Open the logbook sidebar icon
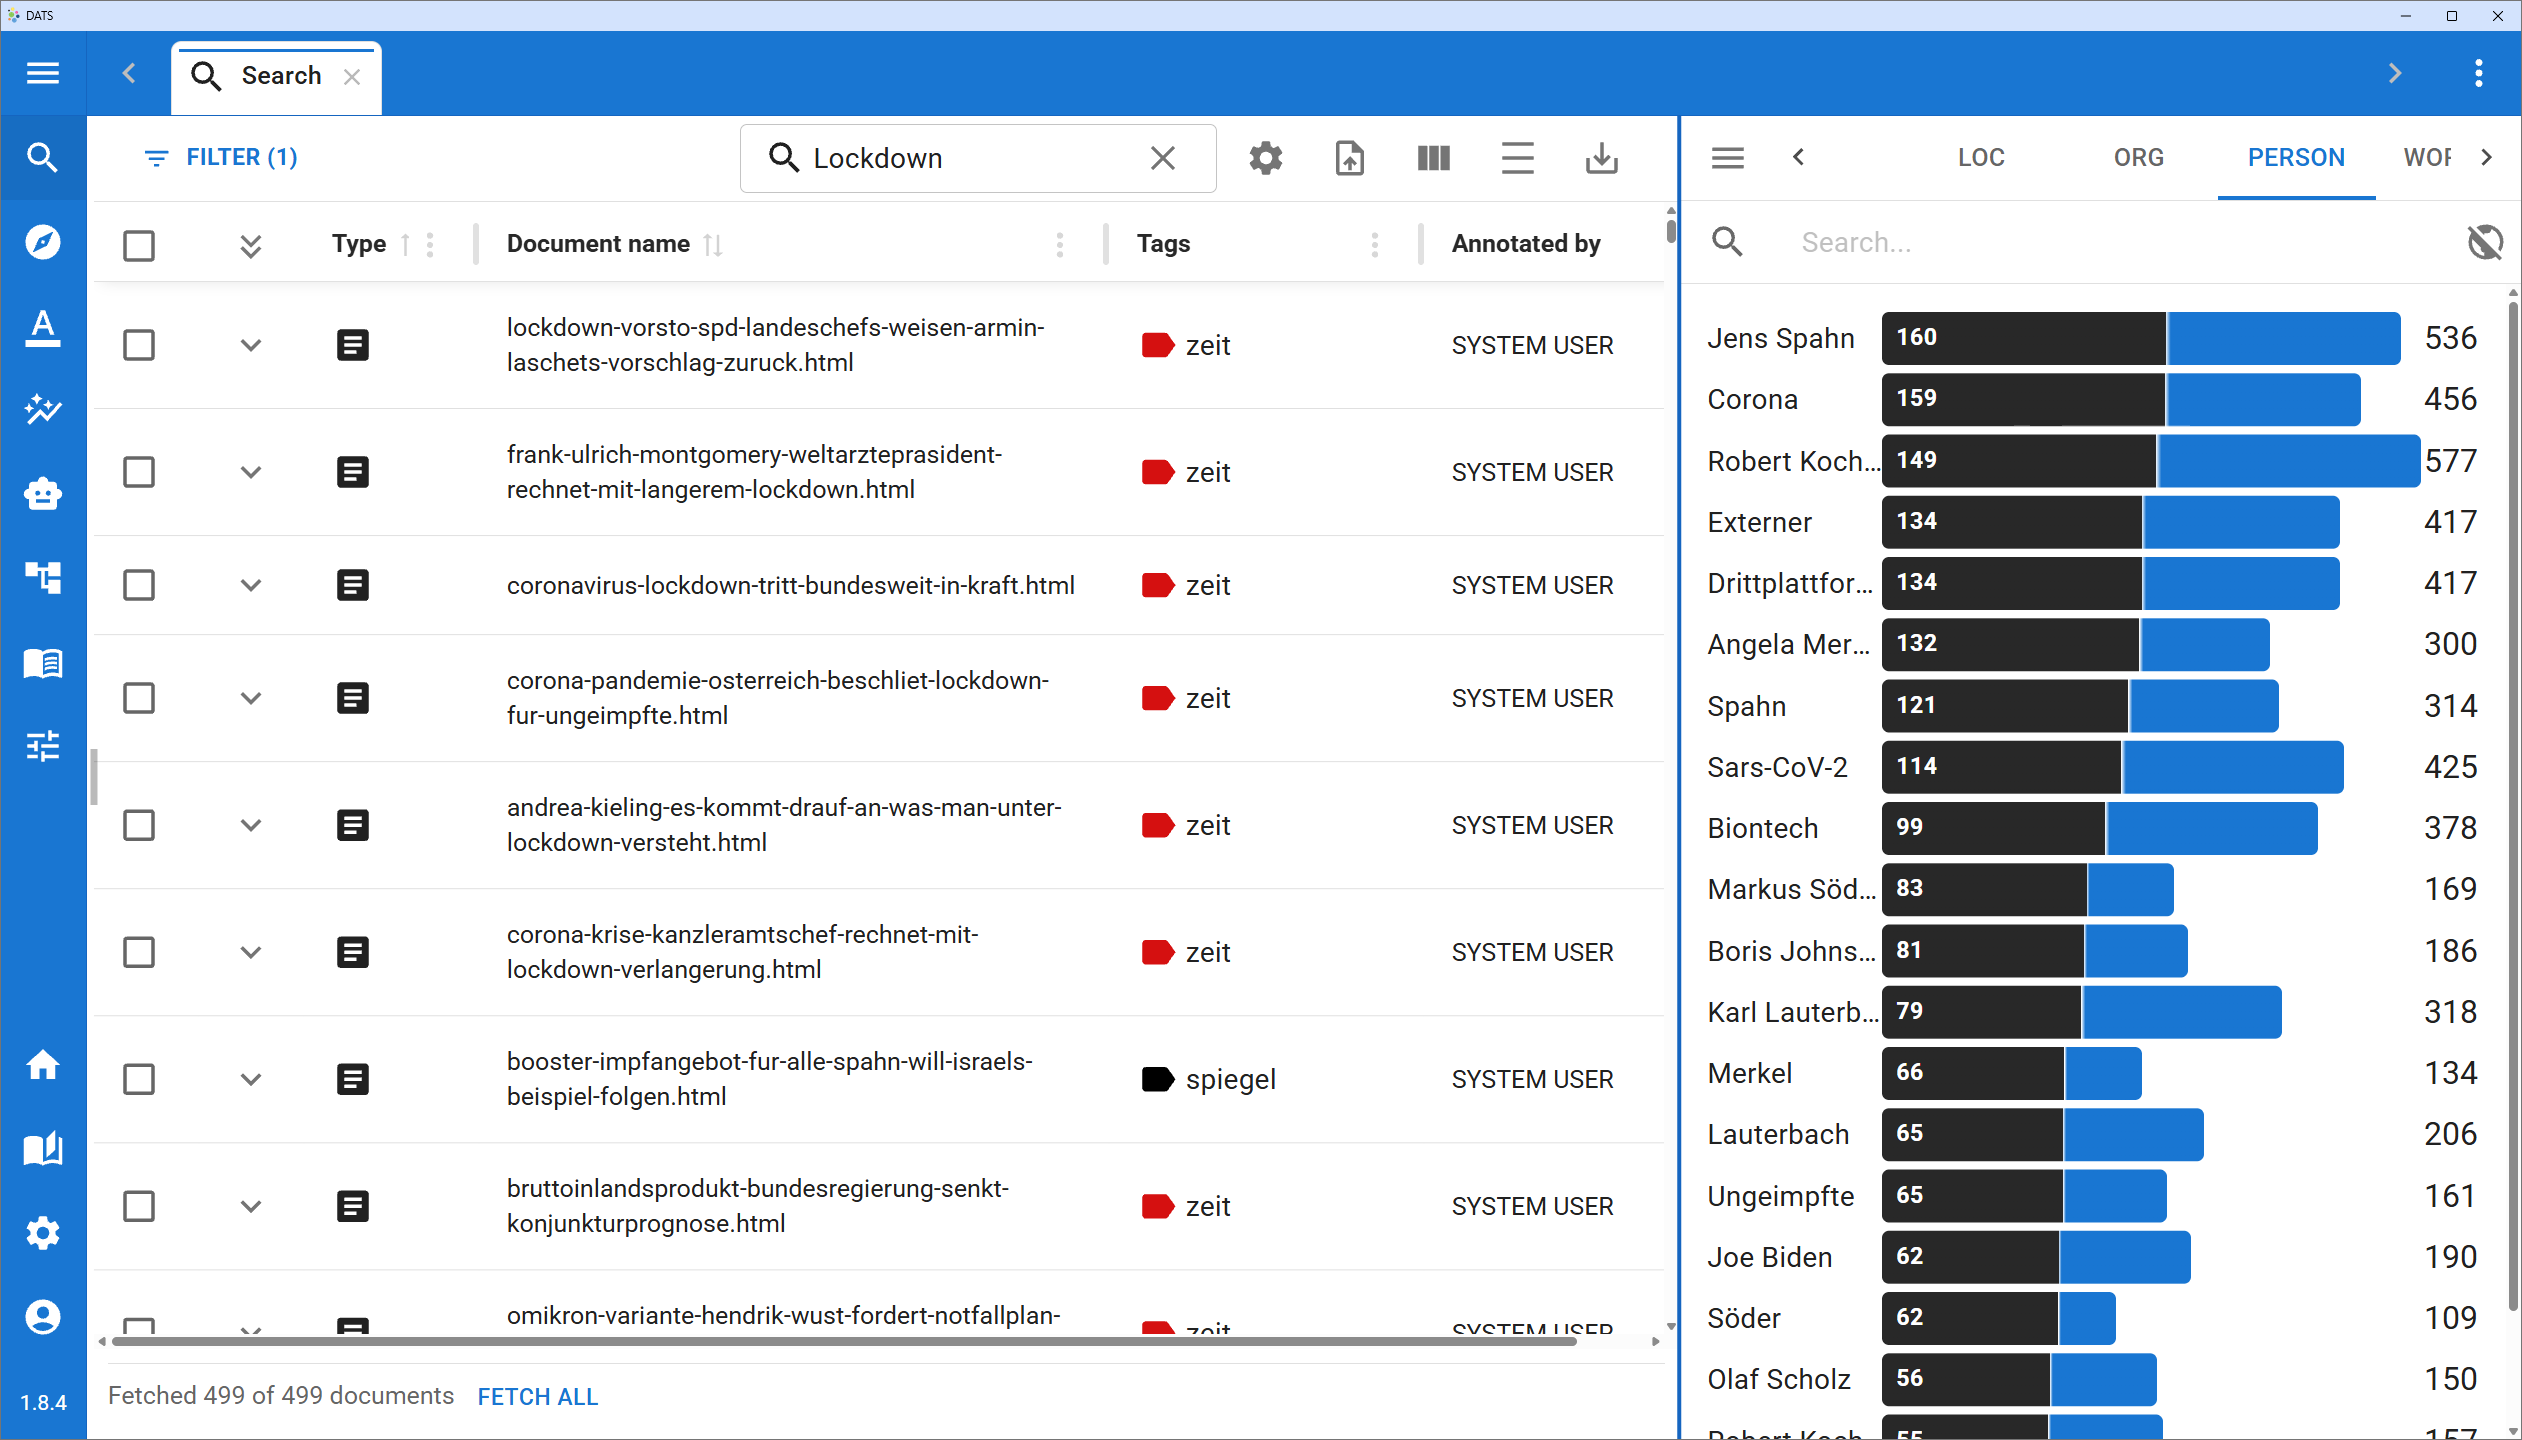 coord(43,663)
